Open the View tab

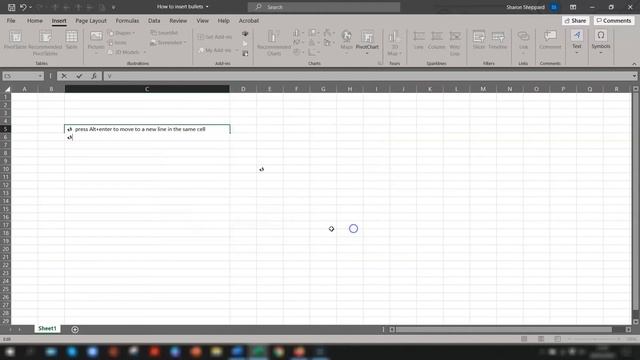tap(202, 20)
